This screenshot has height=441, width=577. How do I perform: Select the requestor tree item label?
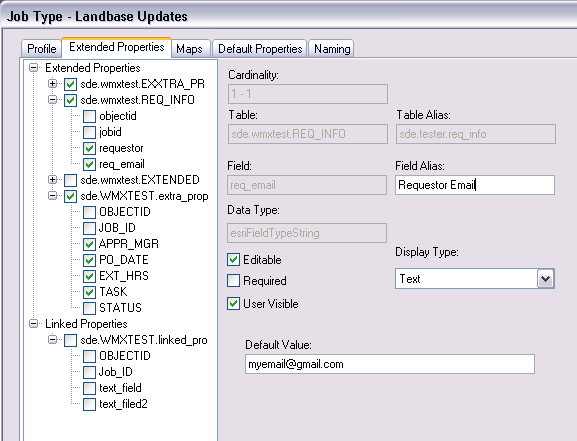(x=121, y=148)
